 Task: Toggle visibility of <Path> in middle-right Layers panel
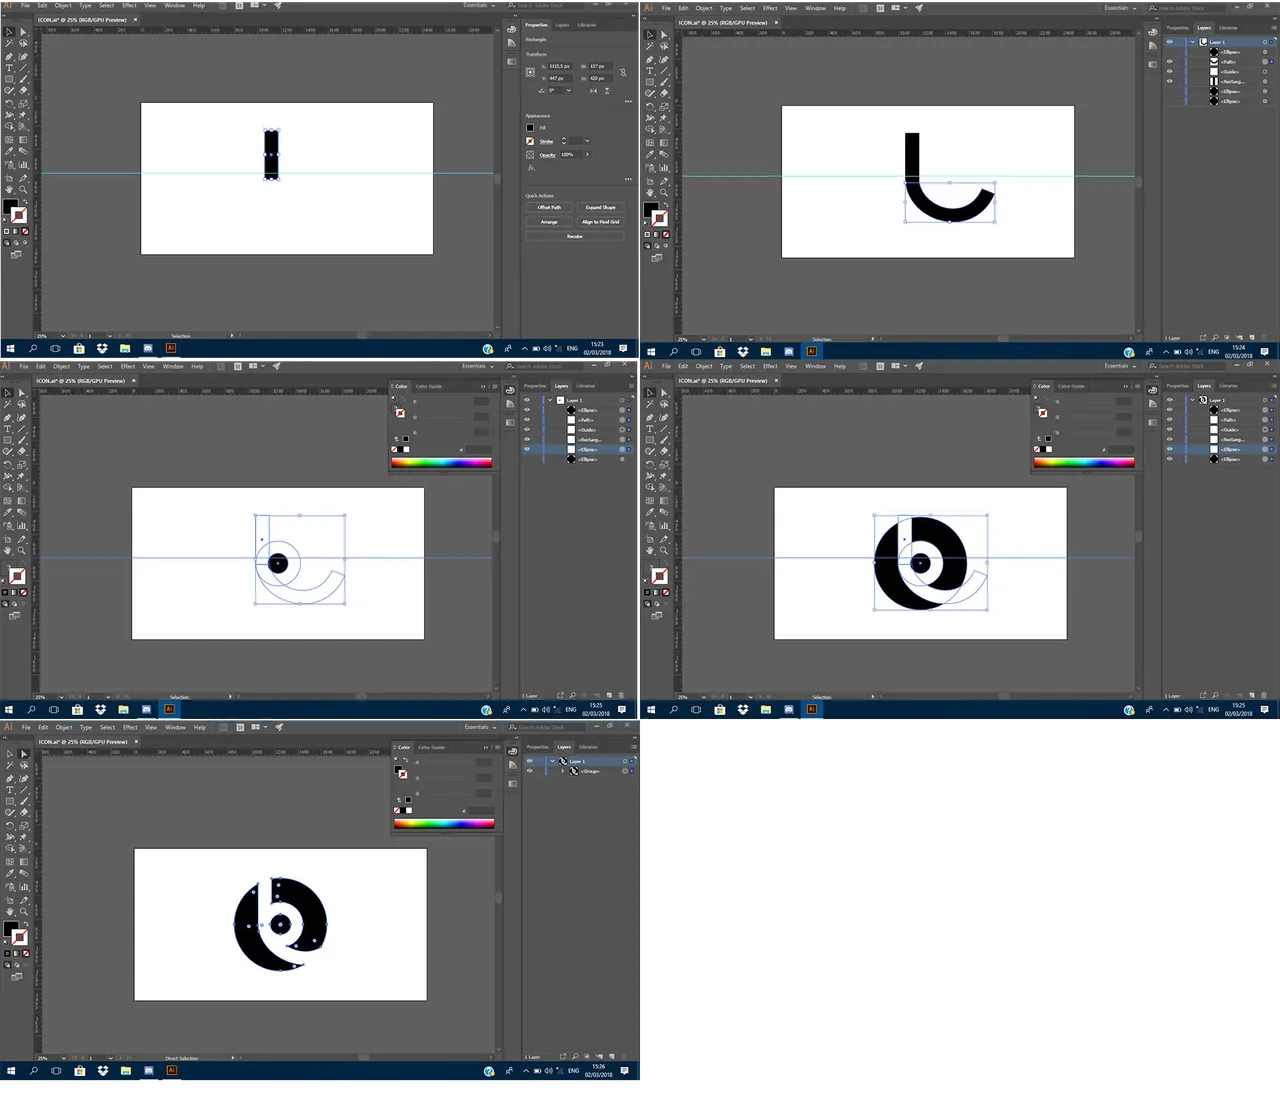(x=1169, y=420)
